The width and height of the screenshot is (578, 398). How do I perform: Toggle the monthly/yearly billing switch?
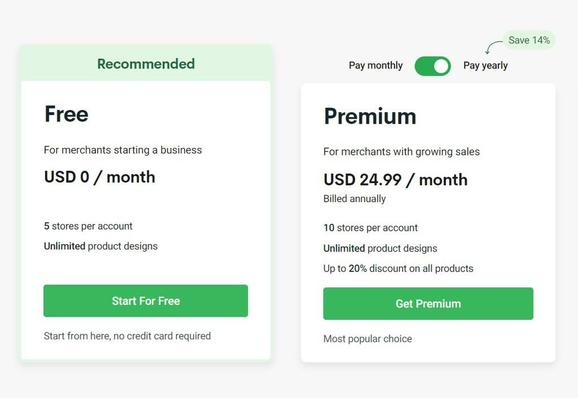point(432,66)
